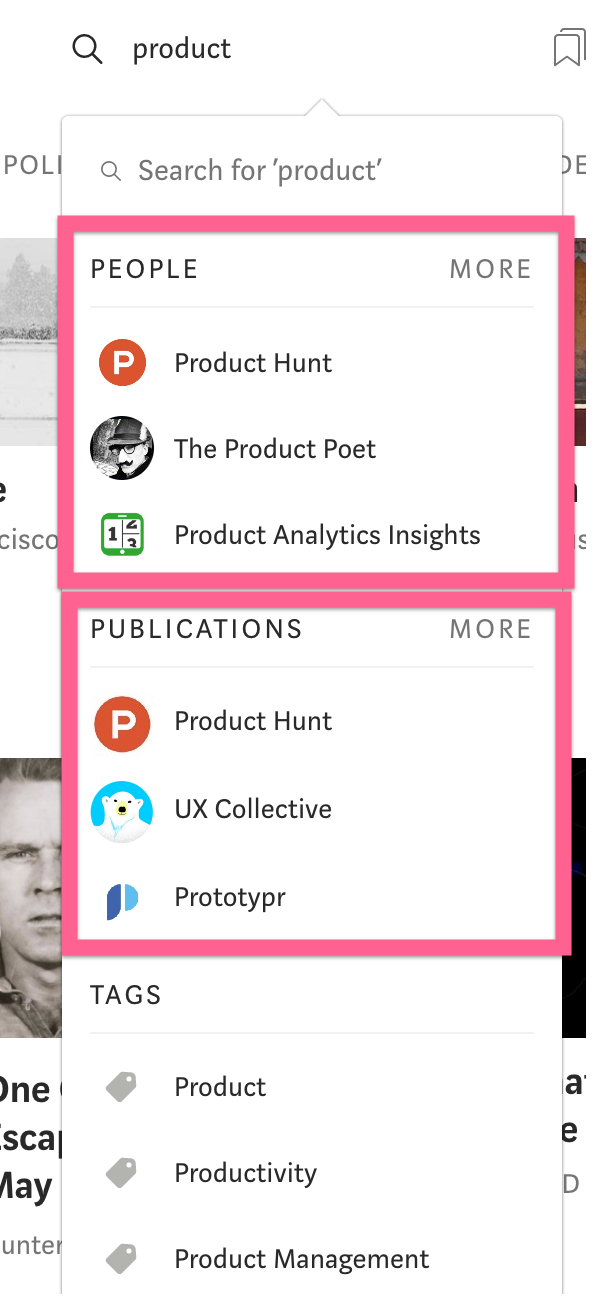Expand more Publications results
The image size is (603, 1303).
pyautogui.click(x=490, y=629)
